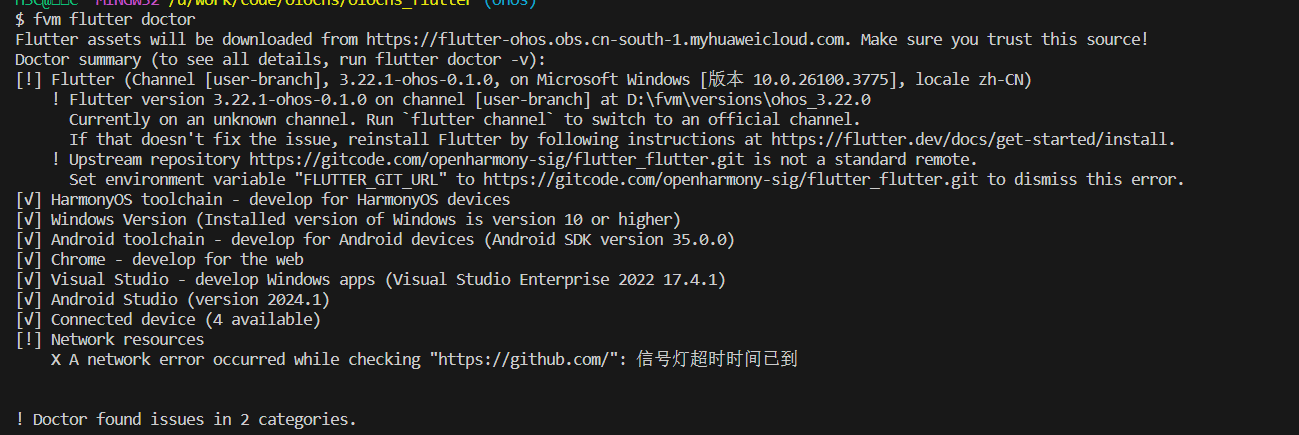Click the check mark beside Visual Studio
The width and height of the screenshot is (1299, 435).
point(29,279)
